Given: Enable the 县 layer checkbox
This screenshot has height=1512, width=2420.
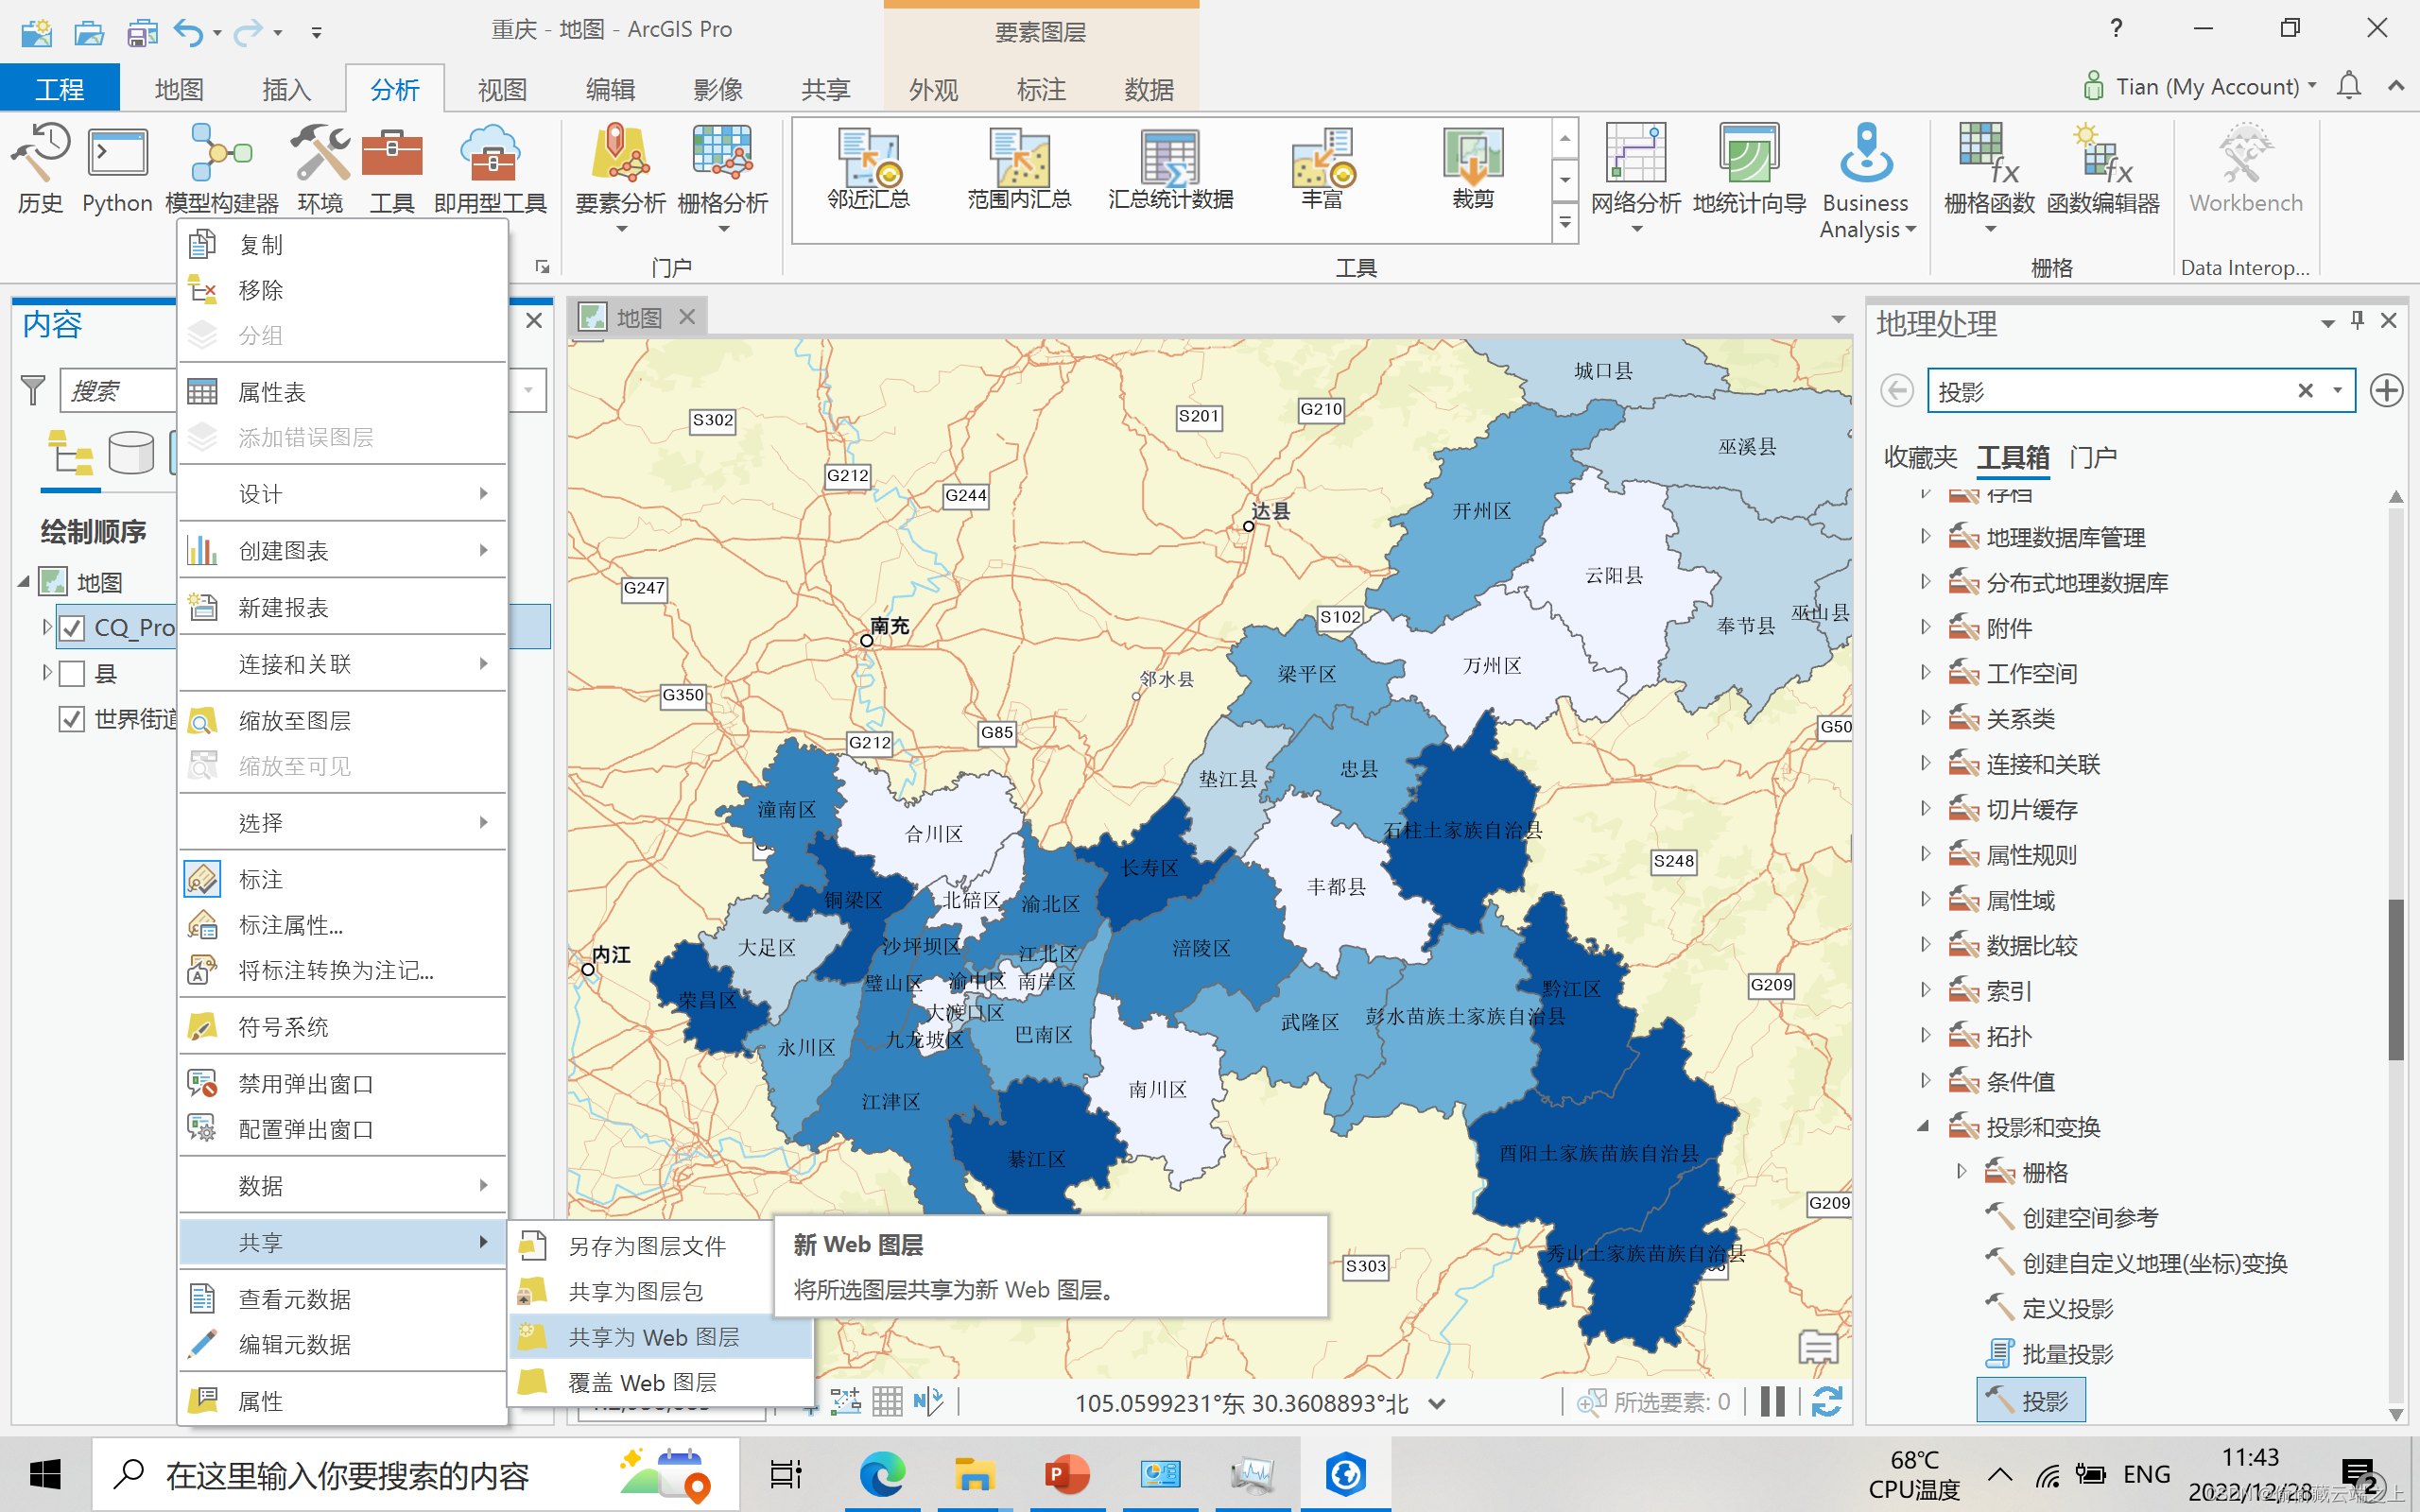Looking at the screenshot, I should (71, 673).
